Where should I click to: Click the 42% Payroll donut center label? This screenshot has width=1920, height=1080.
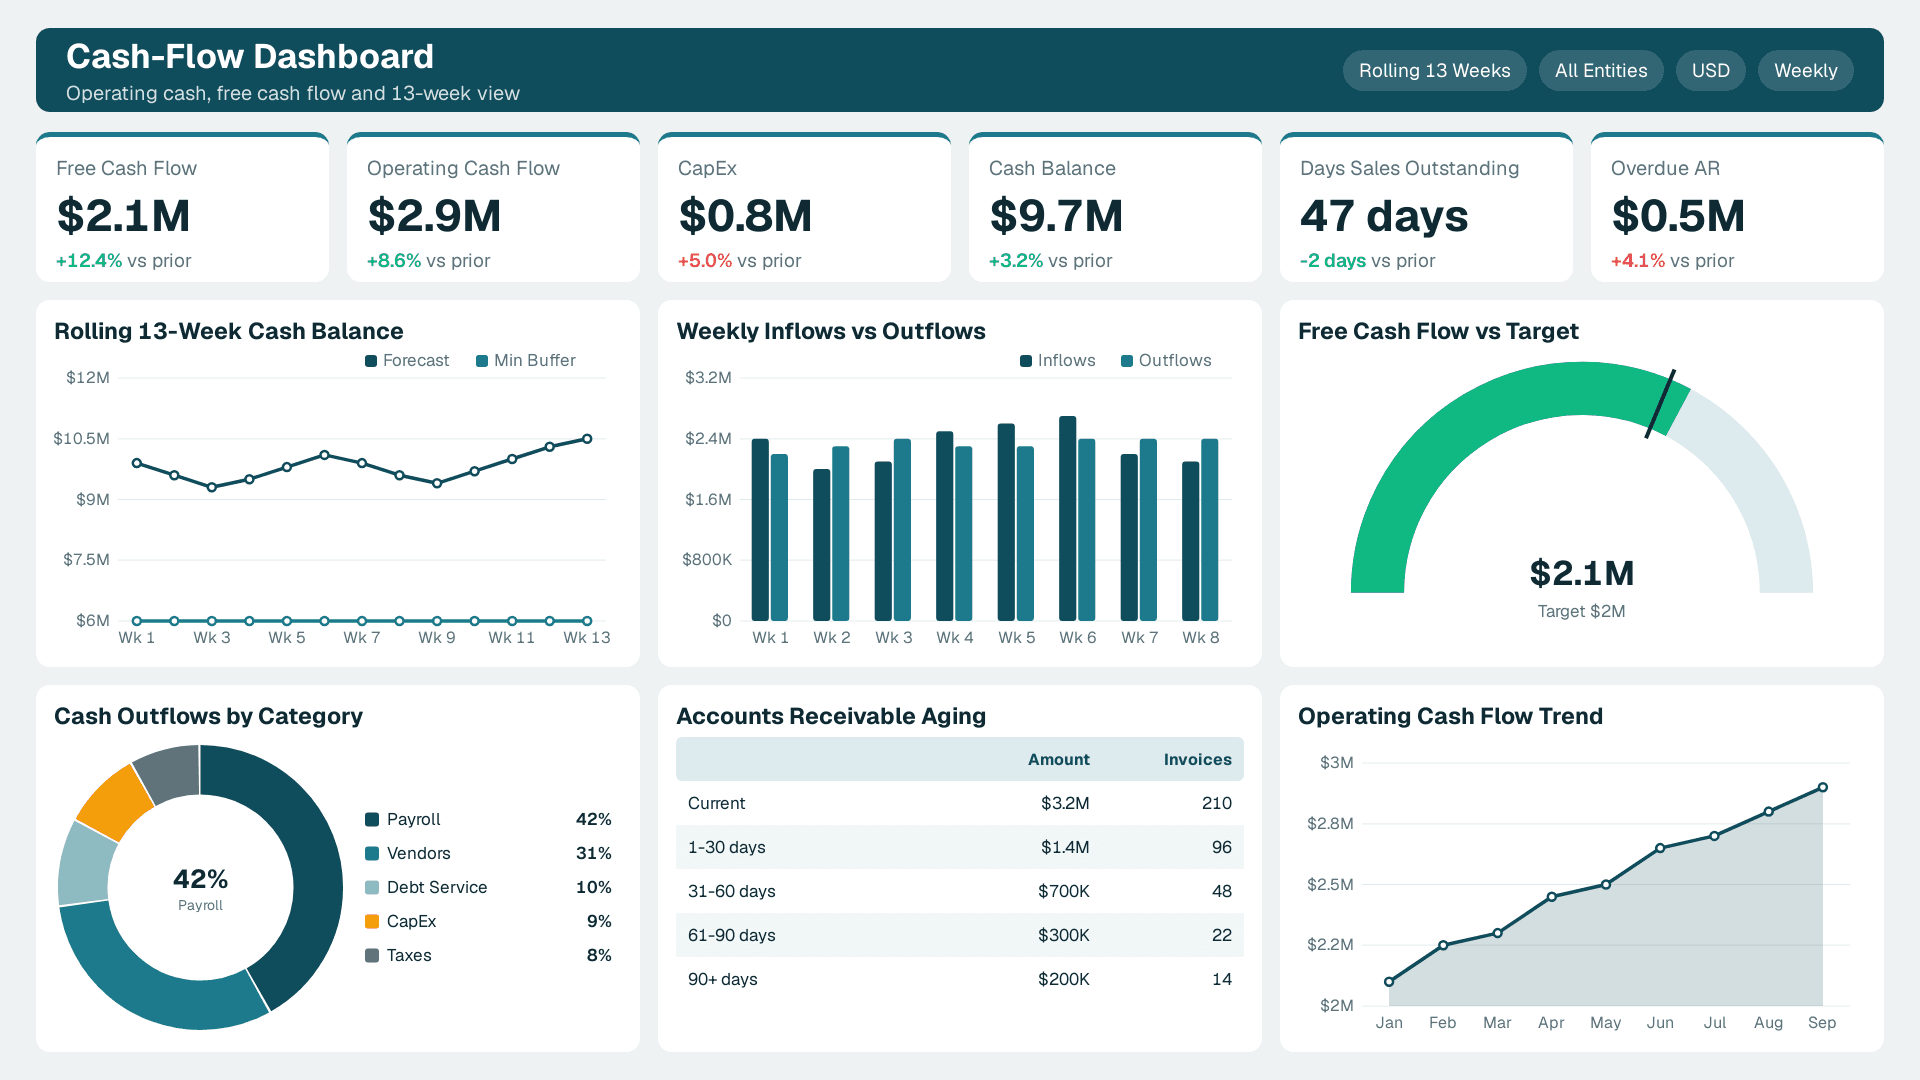[200, 888]
